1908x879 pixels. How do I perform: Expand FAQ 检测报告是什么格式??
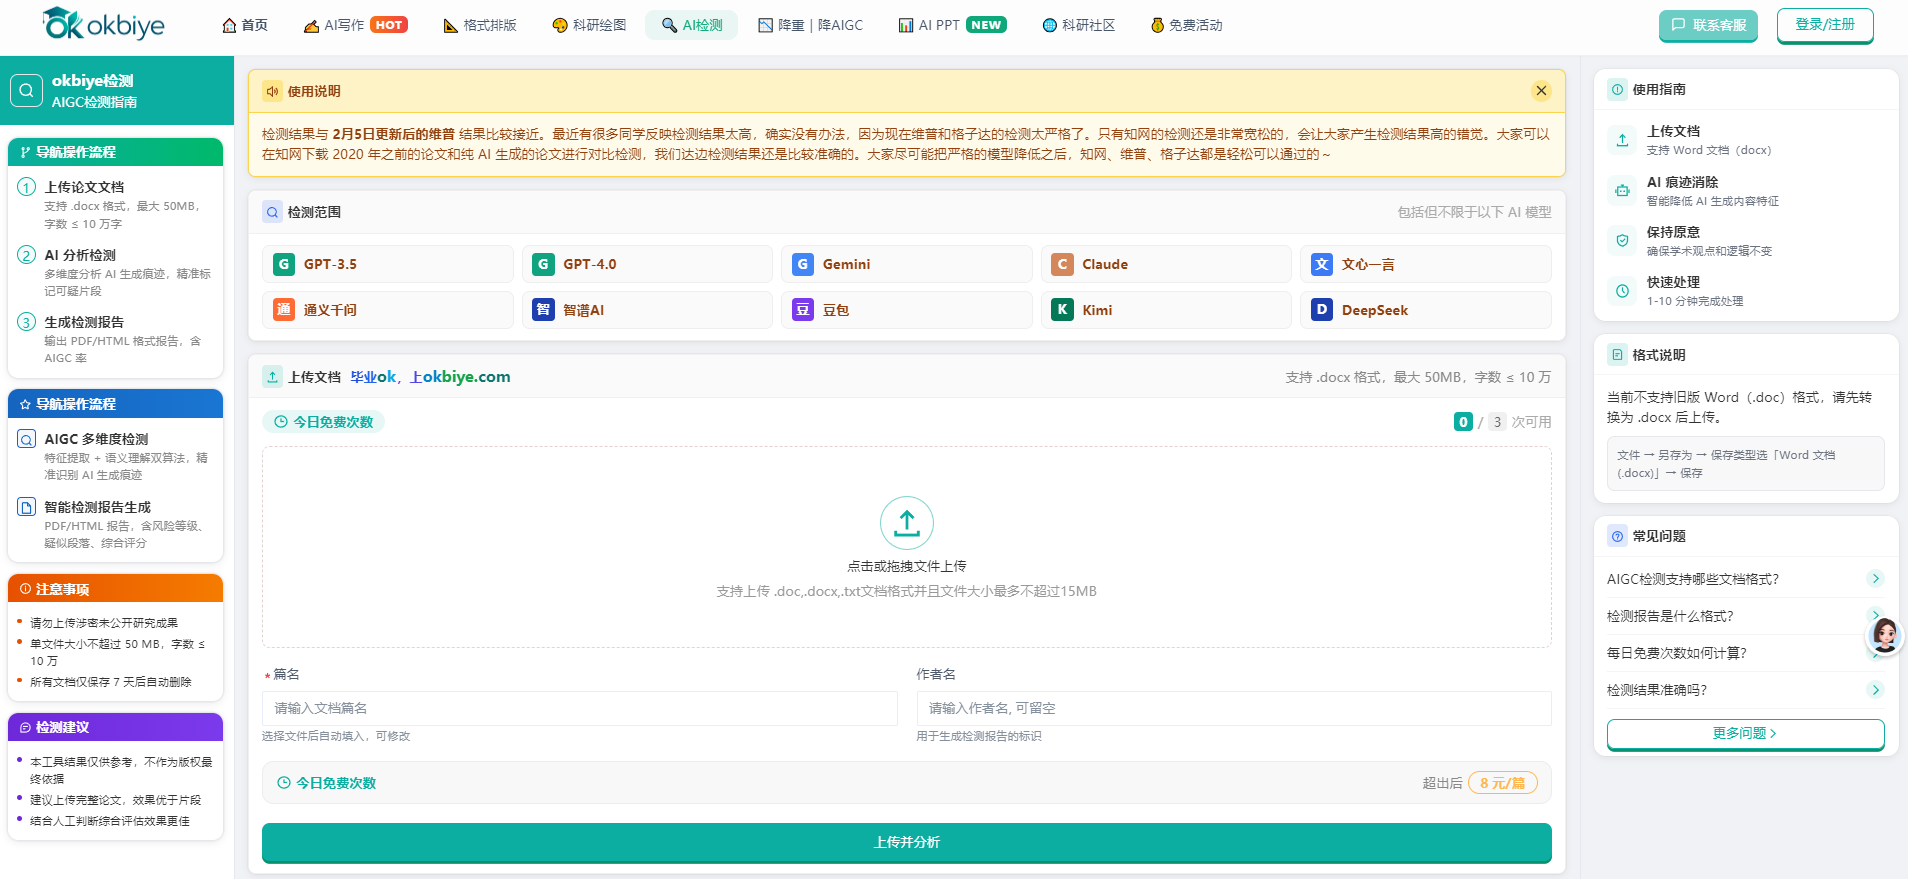[1745, 616]
